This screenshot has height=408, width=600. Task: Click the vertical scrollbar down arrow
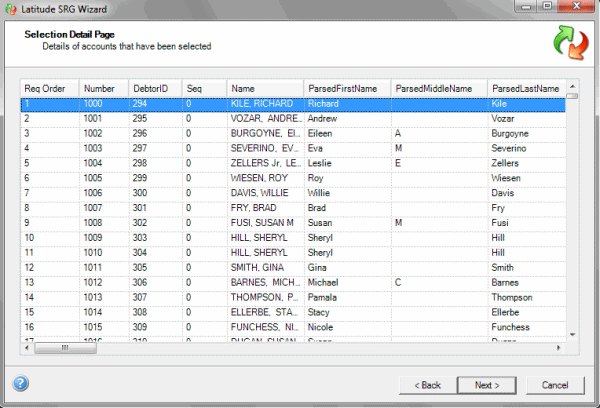(x=572, y=335)
